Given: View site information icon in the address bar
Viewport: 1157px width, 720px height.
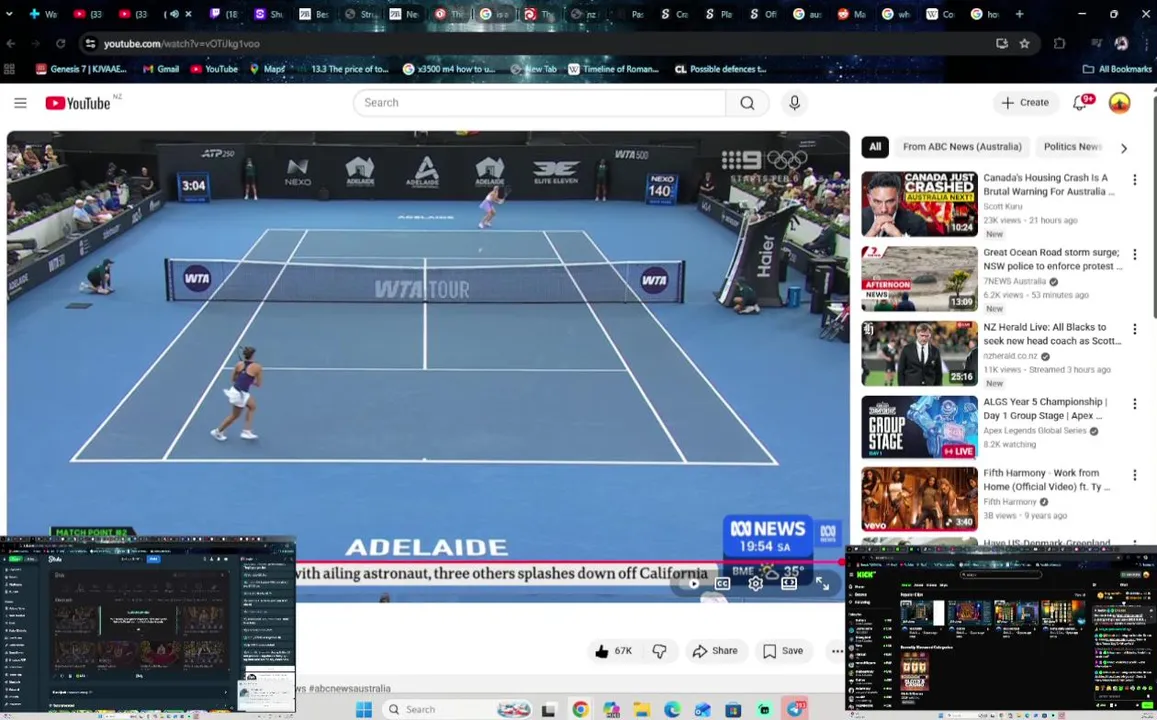Looking at the screenshot, I should 90,44.
